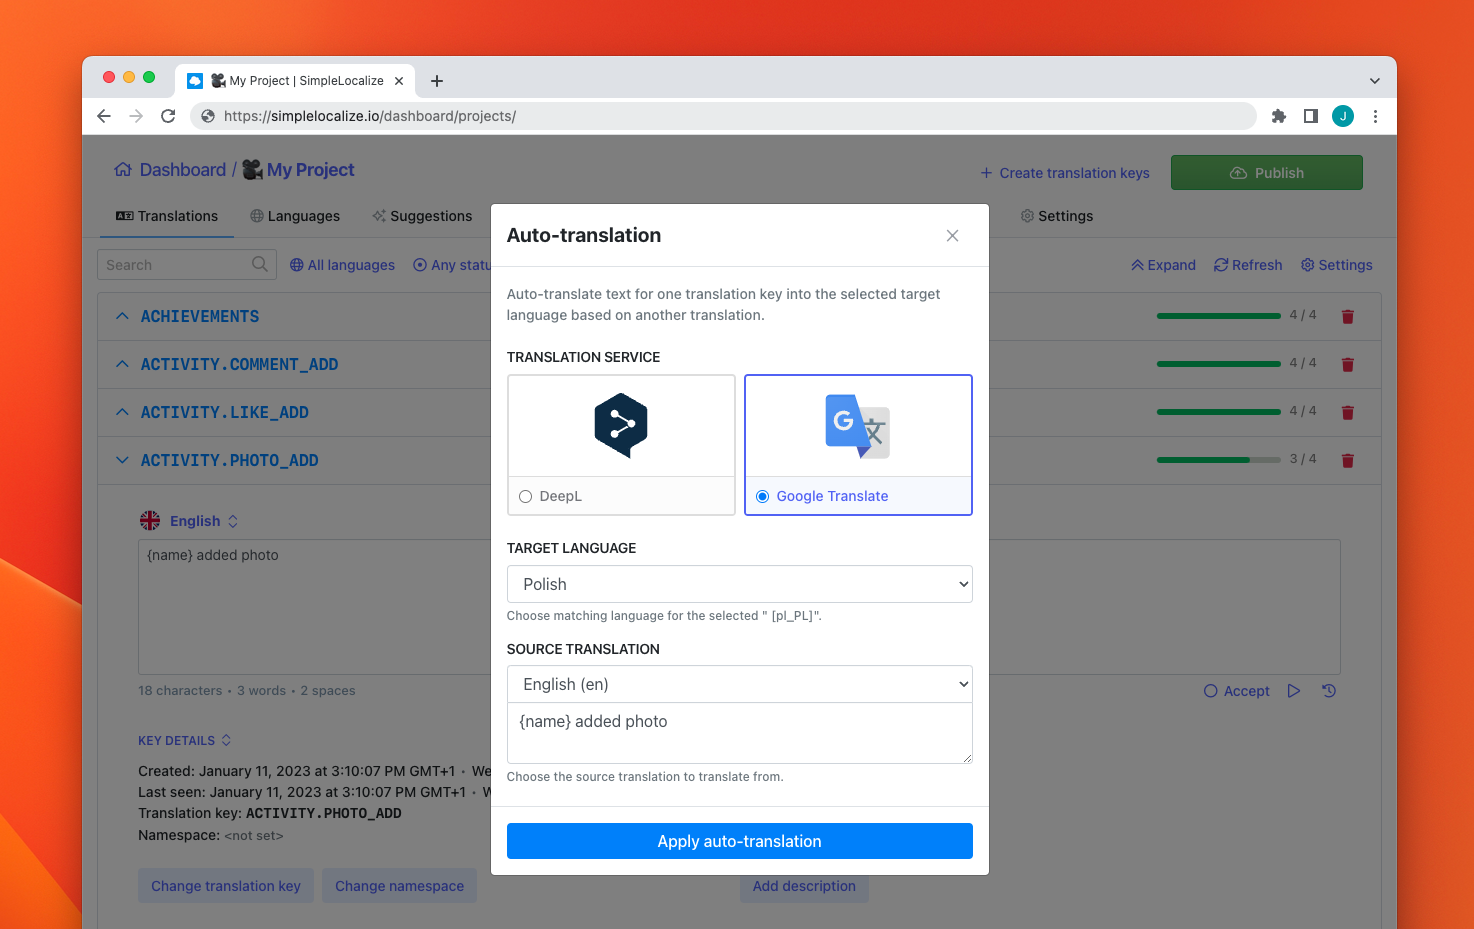The image size is (1474, 929).
Task: Click the DeepL logo icon
Action: (x=621, y=426)
